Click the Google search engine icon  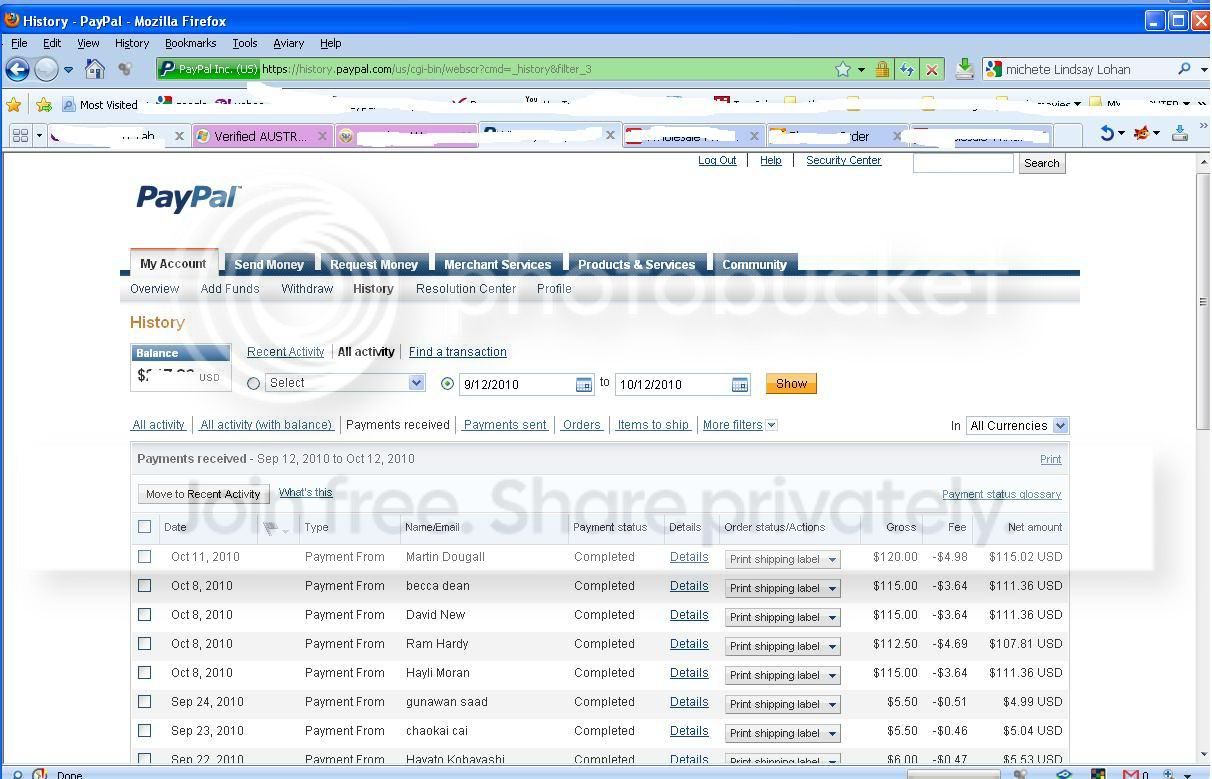click(x=993, y=69)
